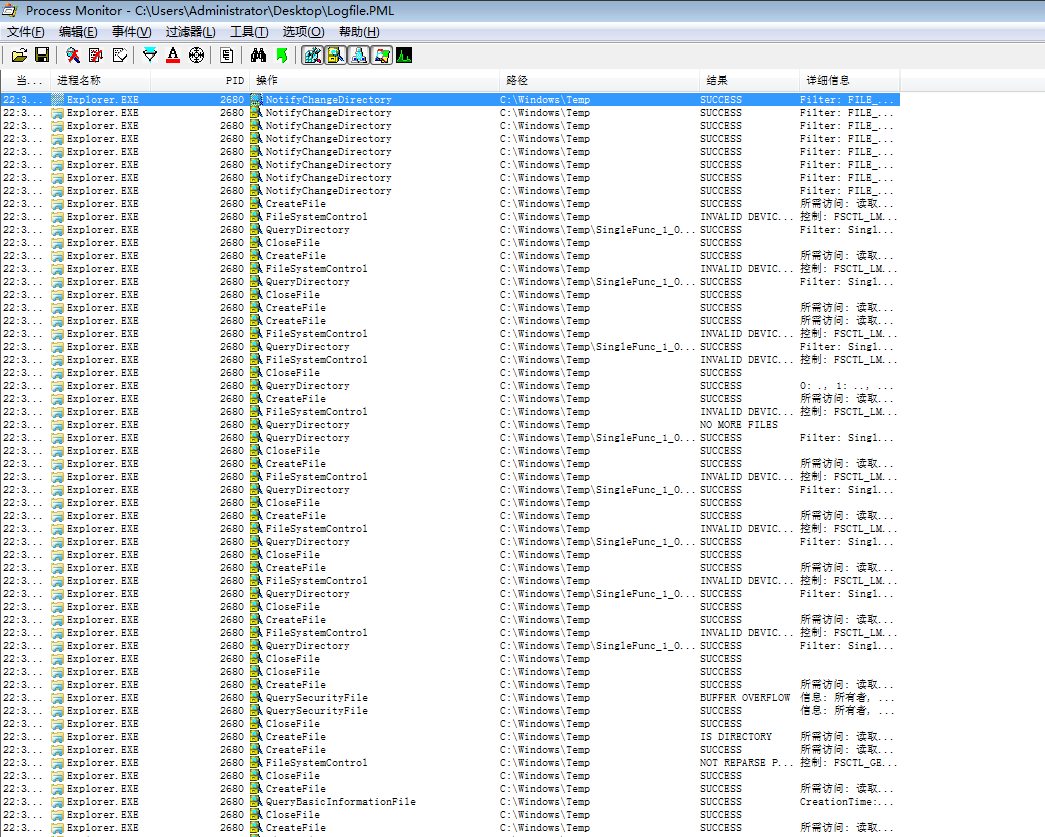Open the 编辑(E) menu
The height and width of the screenshot is (837, 1045).
point(78,32)
